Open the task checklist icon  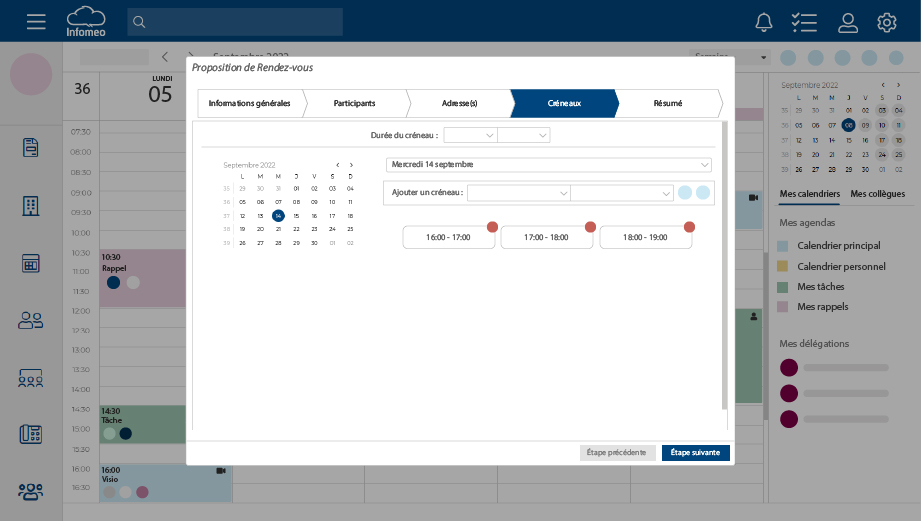[804, 22]
